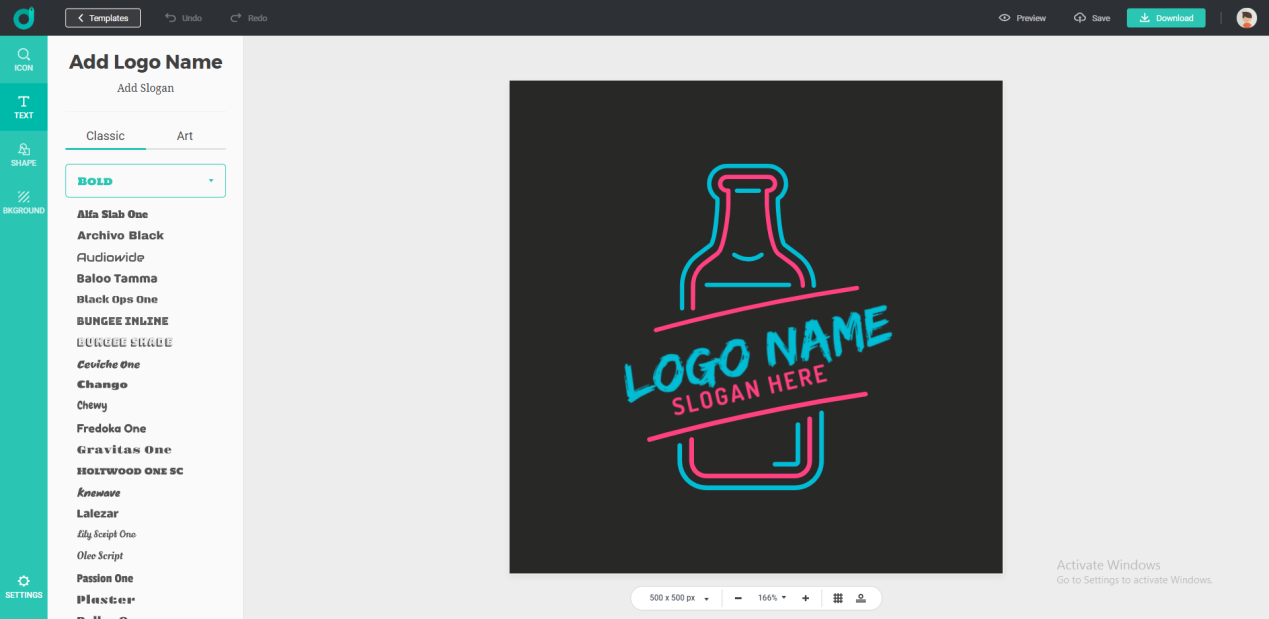This screenshot has height=619, width=1269.
Task: Open the 166% zoom level dropdown
Action: click(x=771, y=598)
